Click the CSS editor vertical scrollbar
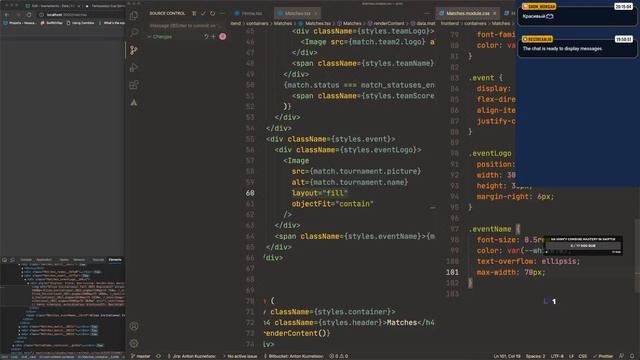This screenshot has height=360, width=640. [637, 256]
